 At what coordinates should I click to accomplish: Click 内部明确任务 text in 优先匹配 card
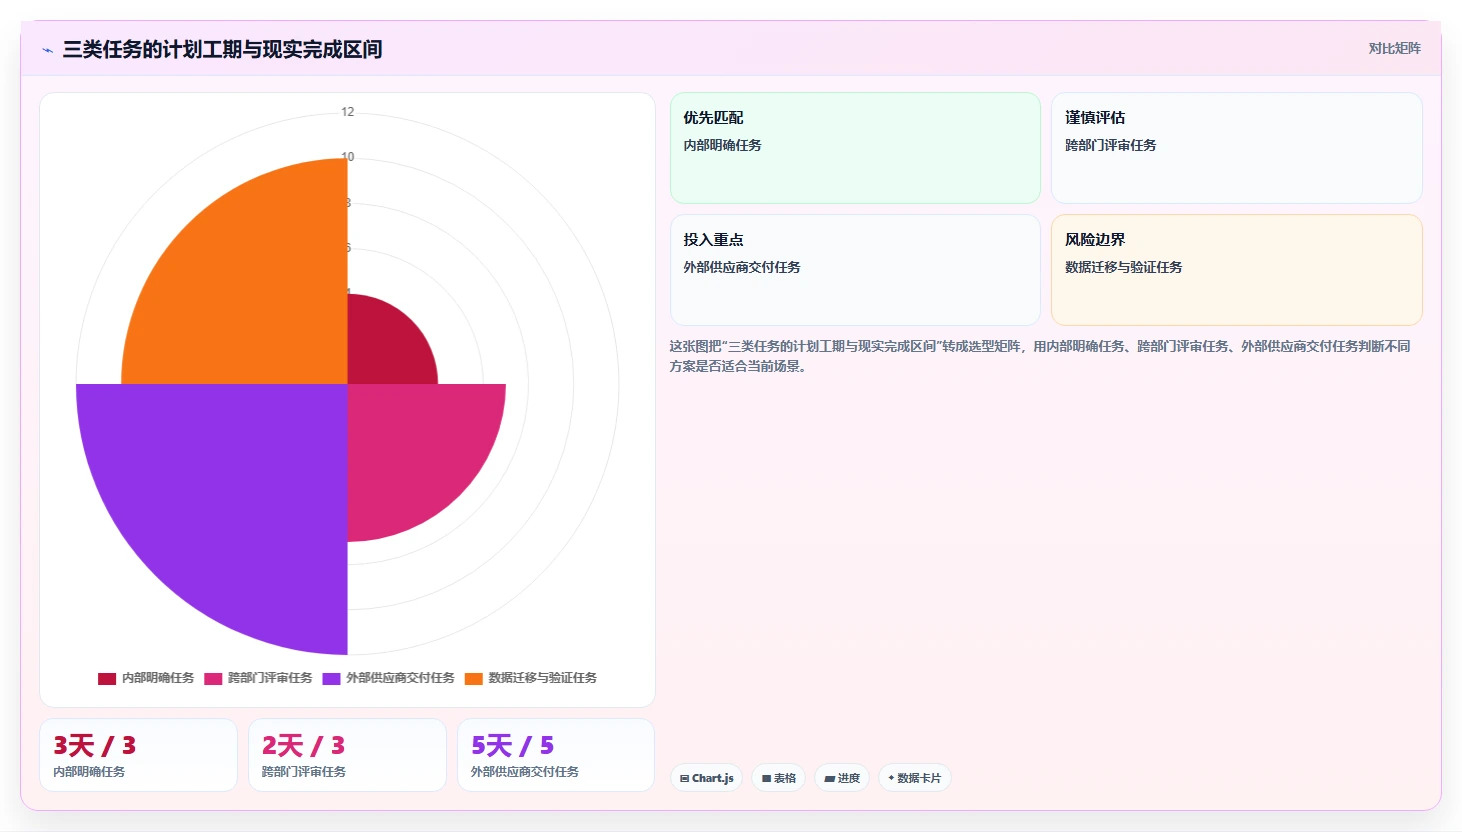tap(722, 145)
